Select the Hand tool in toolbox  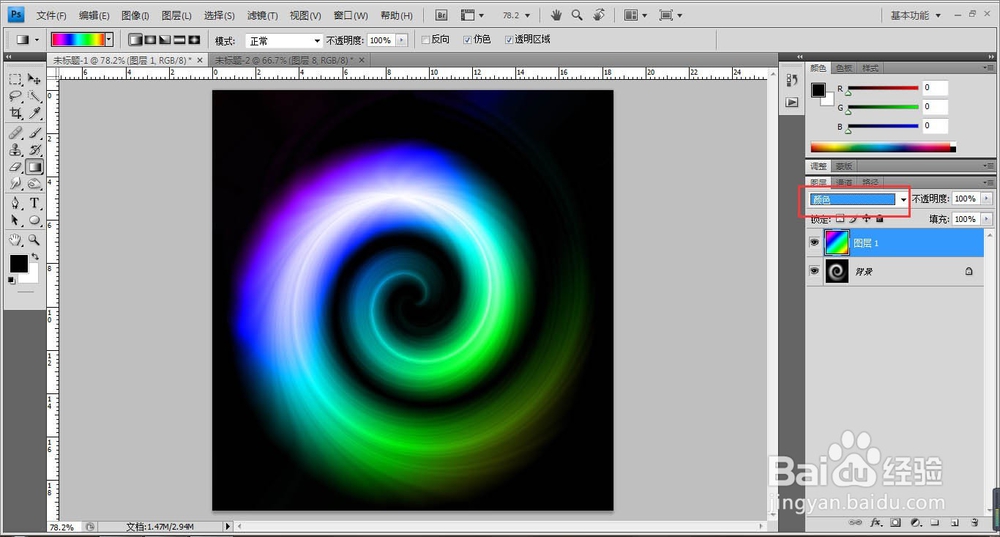[15, 240]
